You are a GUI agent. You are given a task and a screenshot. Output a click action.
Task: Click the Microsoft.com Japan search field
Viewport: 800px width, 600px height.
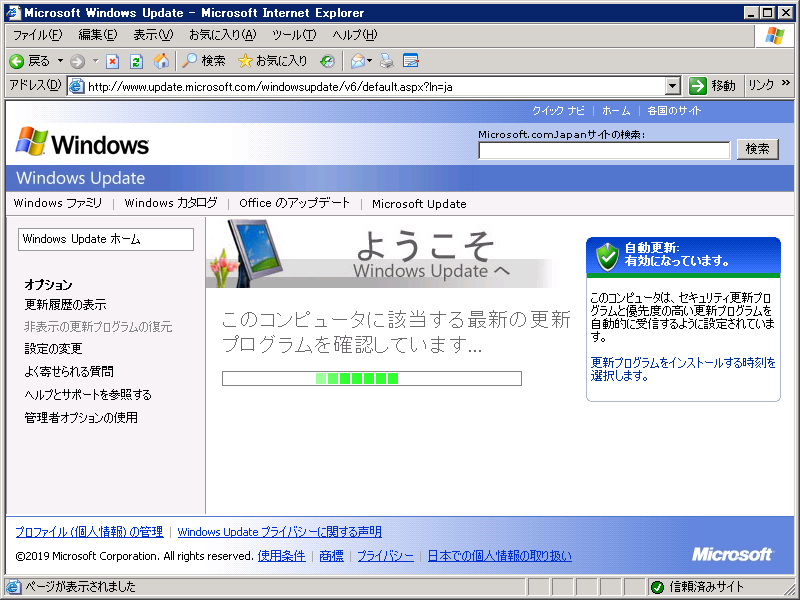[604, 151]
